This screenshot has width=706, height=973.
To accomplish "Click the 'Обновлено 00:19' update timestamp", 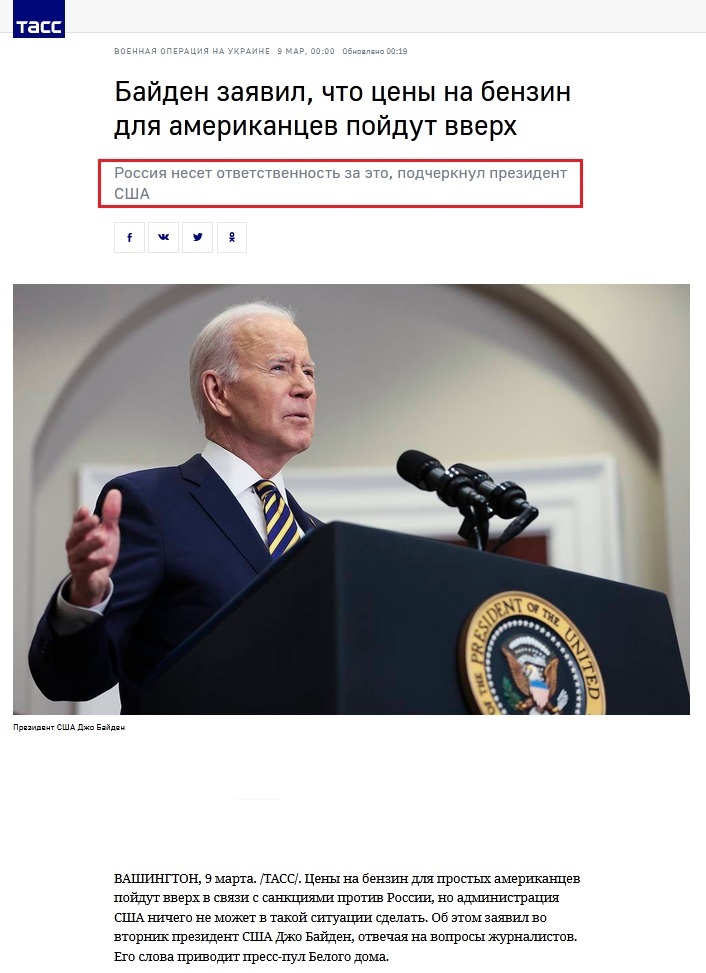I will coord(375,51).
